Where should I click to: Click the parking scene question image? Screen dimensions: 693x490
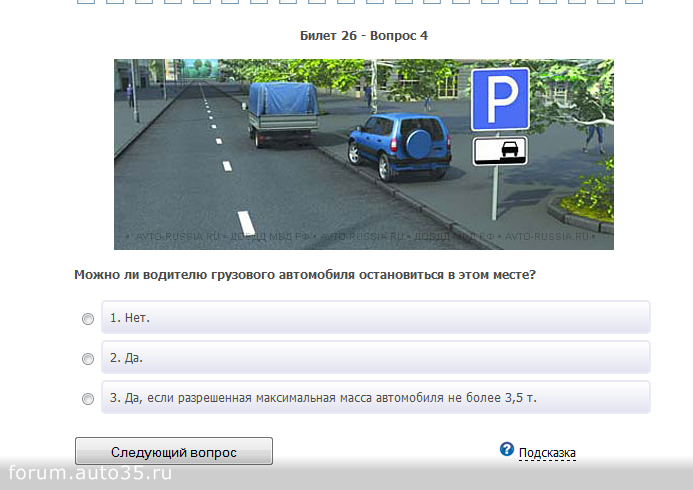(x=364, y=154)
